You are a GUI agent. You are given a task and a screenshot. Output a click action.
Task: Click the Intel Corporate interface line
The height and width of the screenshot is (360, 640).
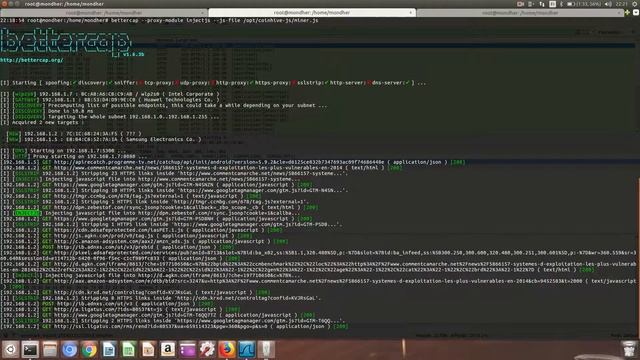tap(110, 93)
